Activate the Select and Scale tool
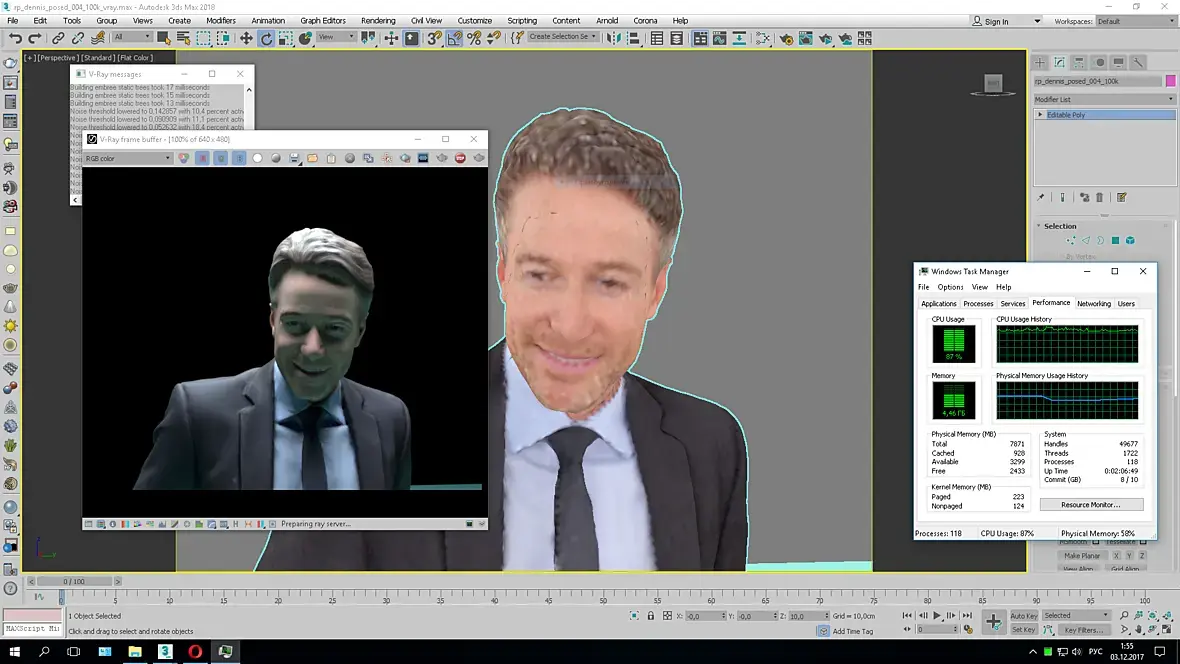 pos(286,38)
